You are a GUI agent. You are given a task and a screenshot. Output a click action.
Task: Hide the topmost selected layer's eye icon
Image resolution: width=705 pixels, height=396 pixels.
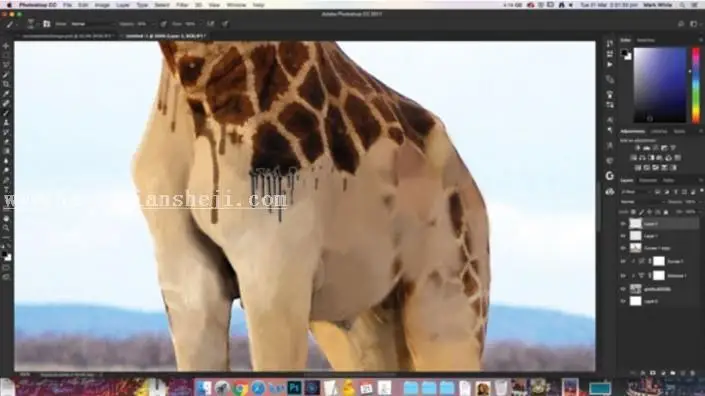(623, 223)
